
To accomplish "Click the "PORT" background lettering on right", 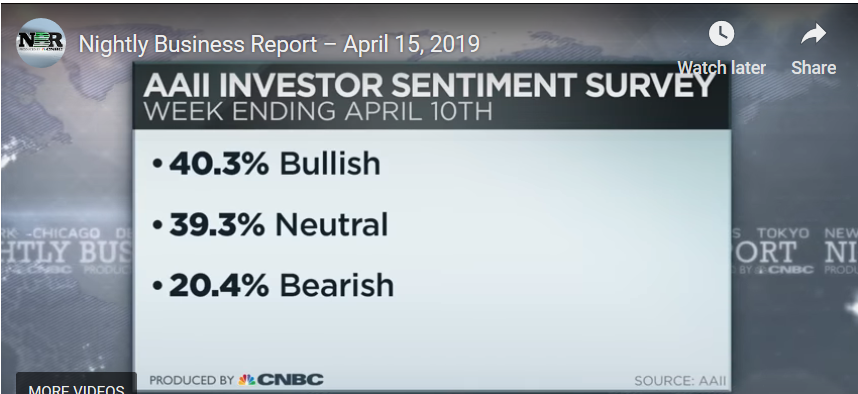I will tap(763, 253).
